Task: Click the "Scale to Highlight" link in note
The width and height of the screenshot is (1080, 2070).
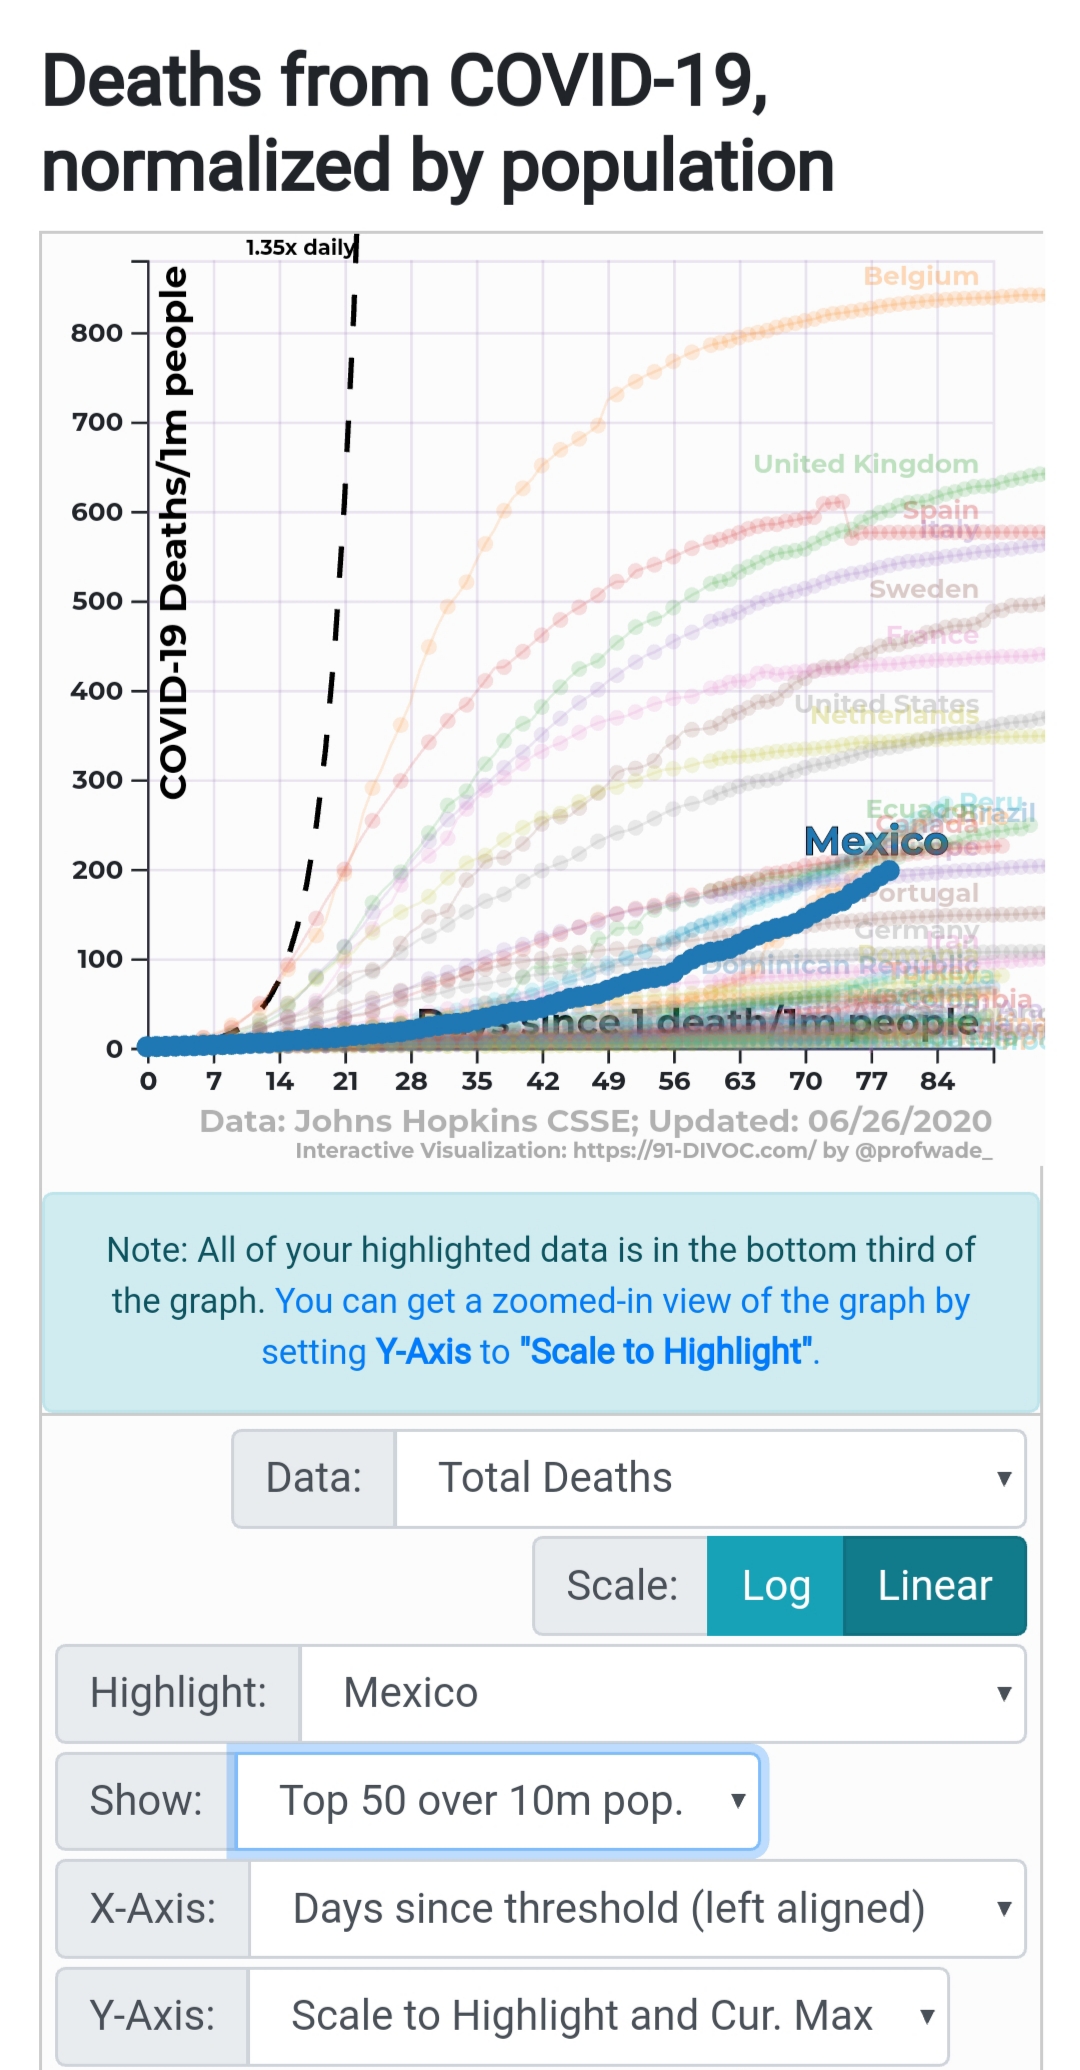Action: point(666,1352)
